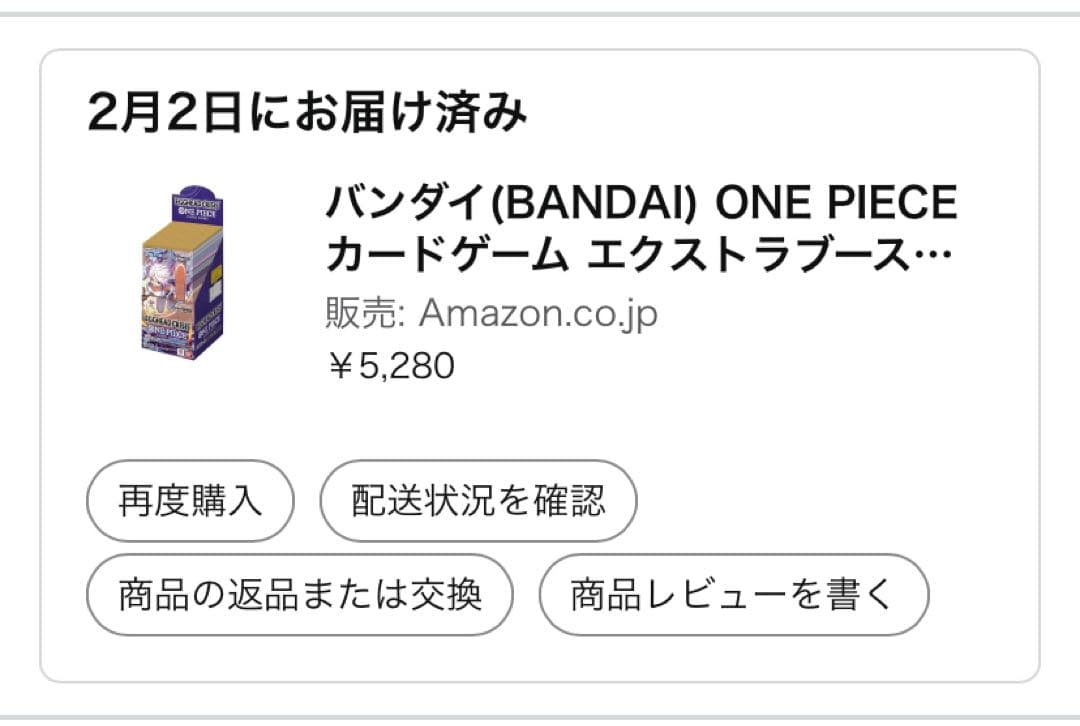Open tracking via the delivery status button

(477, 500)
